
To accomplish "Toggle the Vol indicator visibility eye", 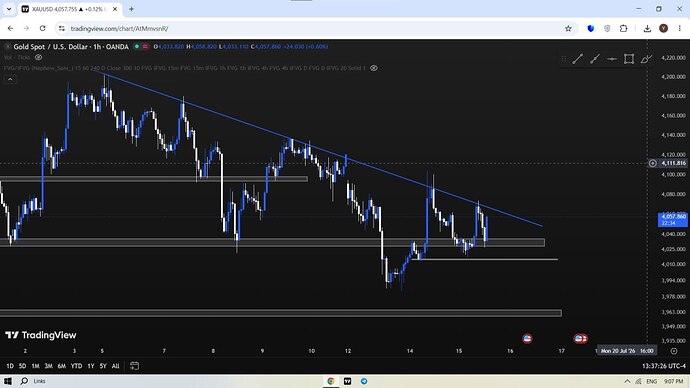I will tap(39, 57).
